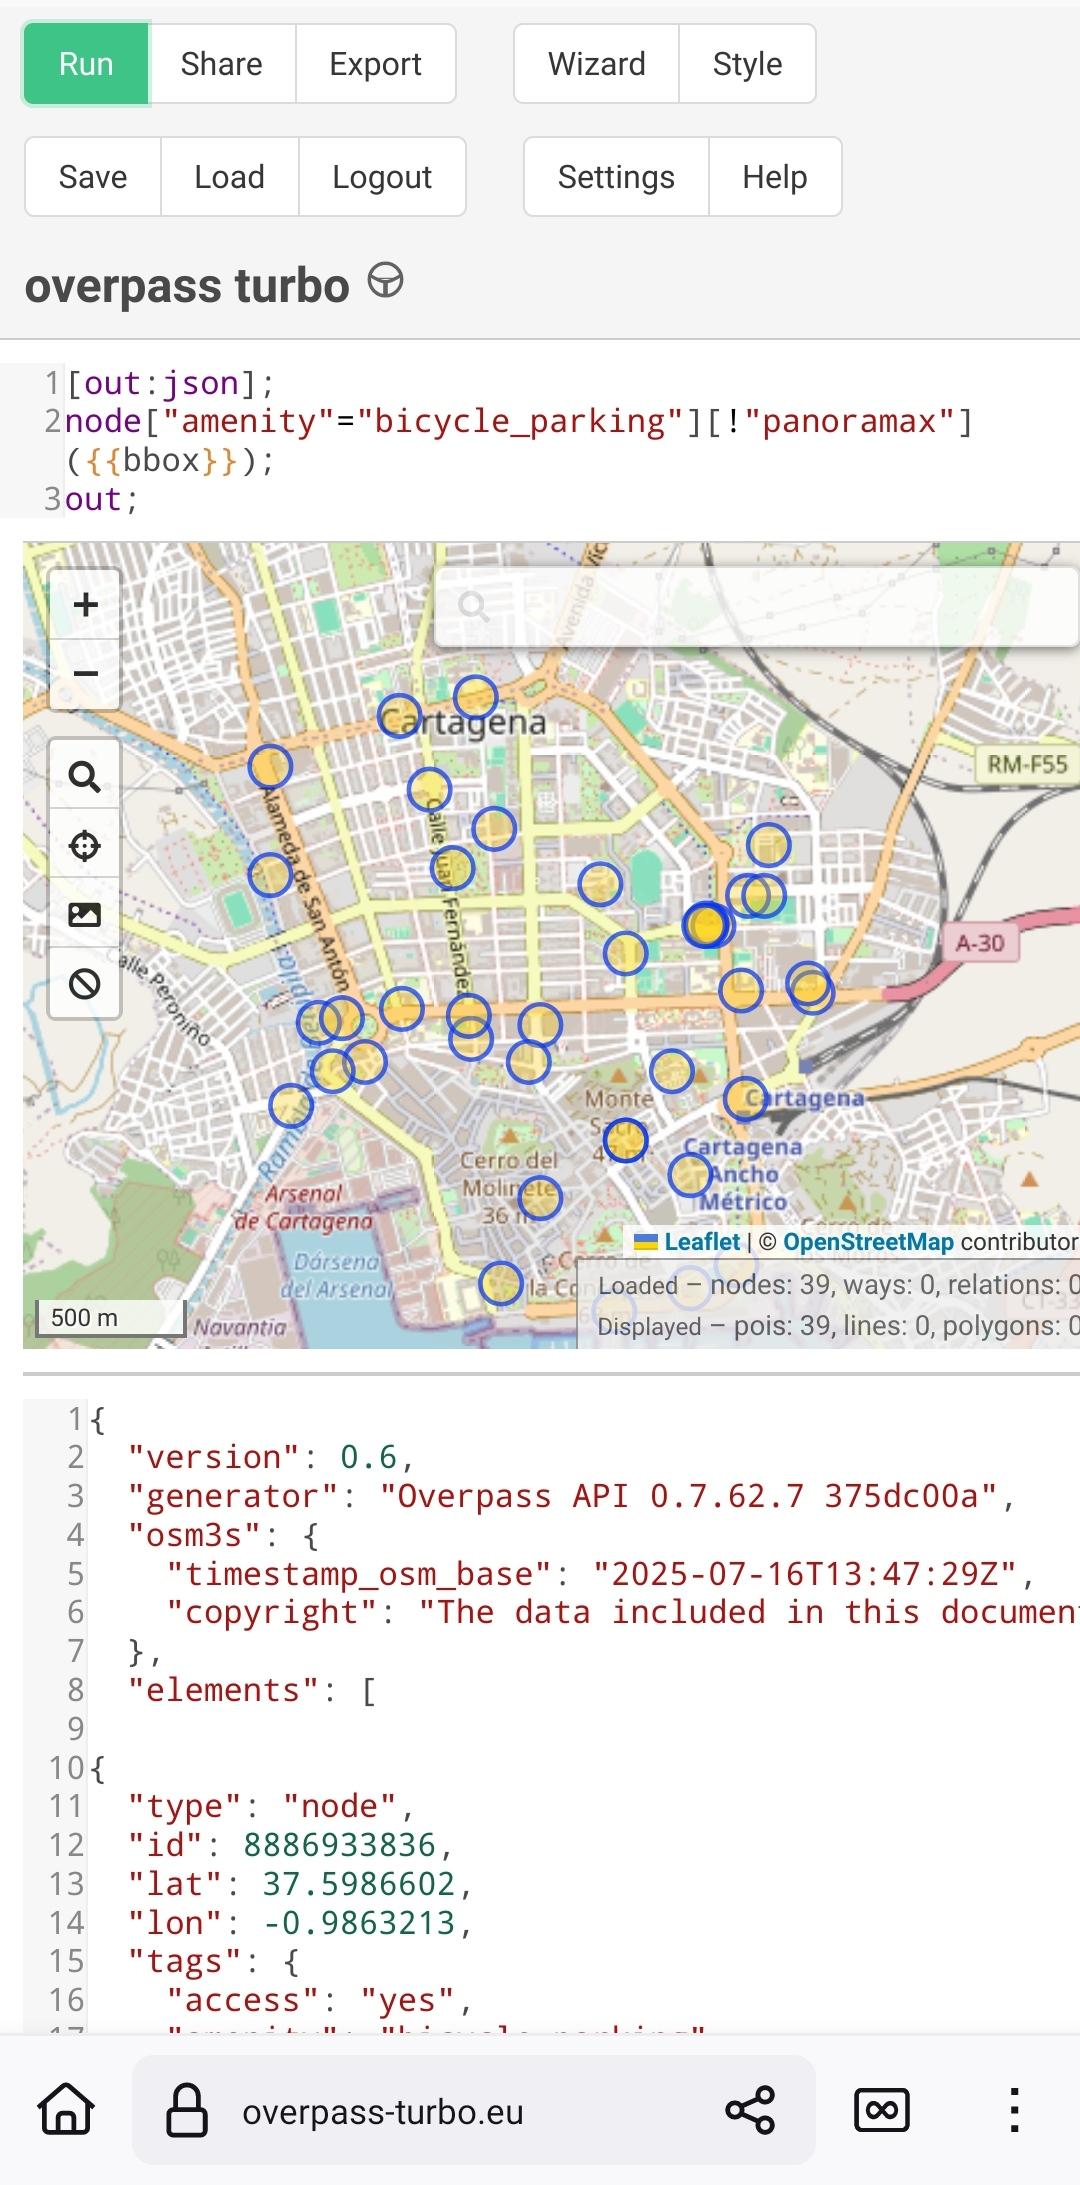The height and width of the screenshot is (2185, 1080).
Task: Open the browser three-dot menu
Action: [x=1014, y=2111]
